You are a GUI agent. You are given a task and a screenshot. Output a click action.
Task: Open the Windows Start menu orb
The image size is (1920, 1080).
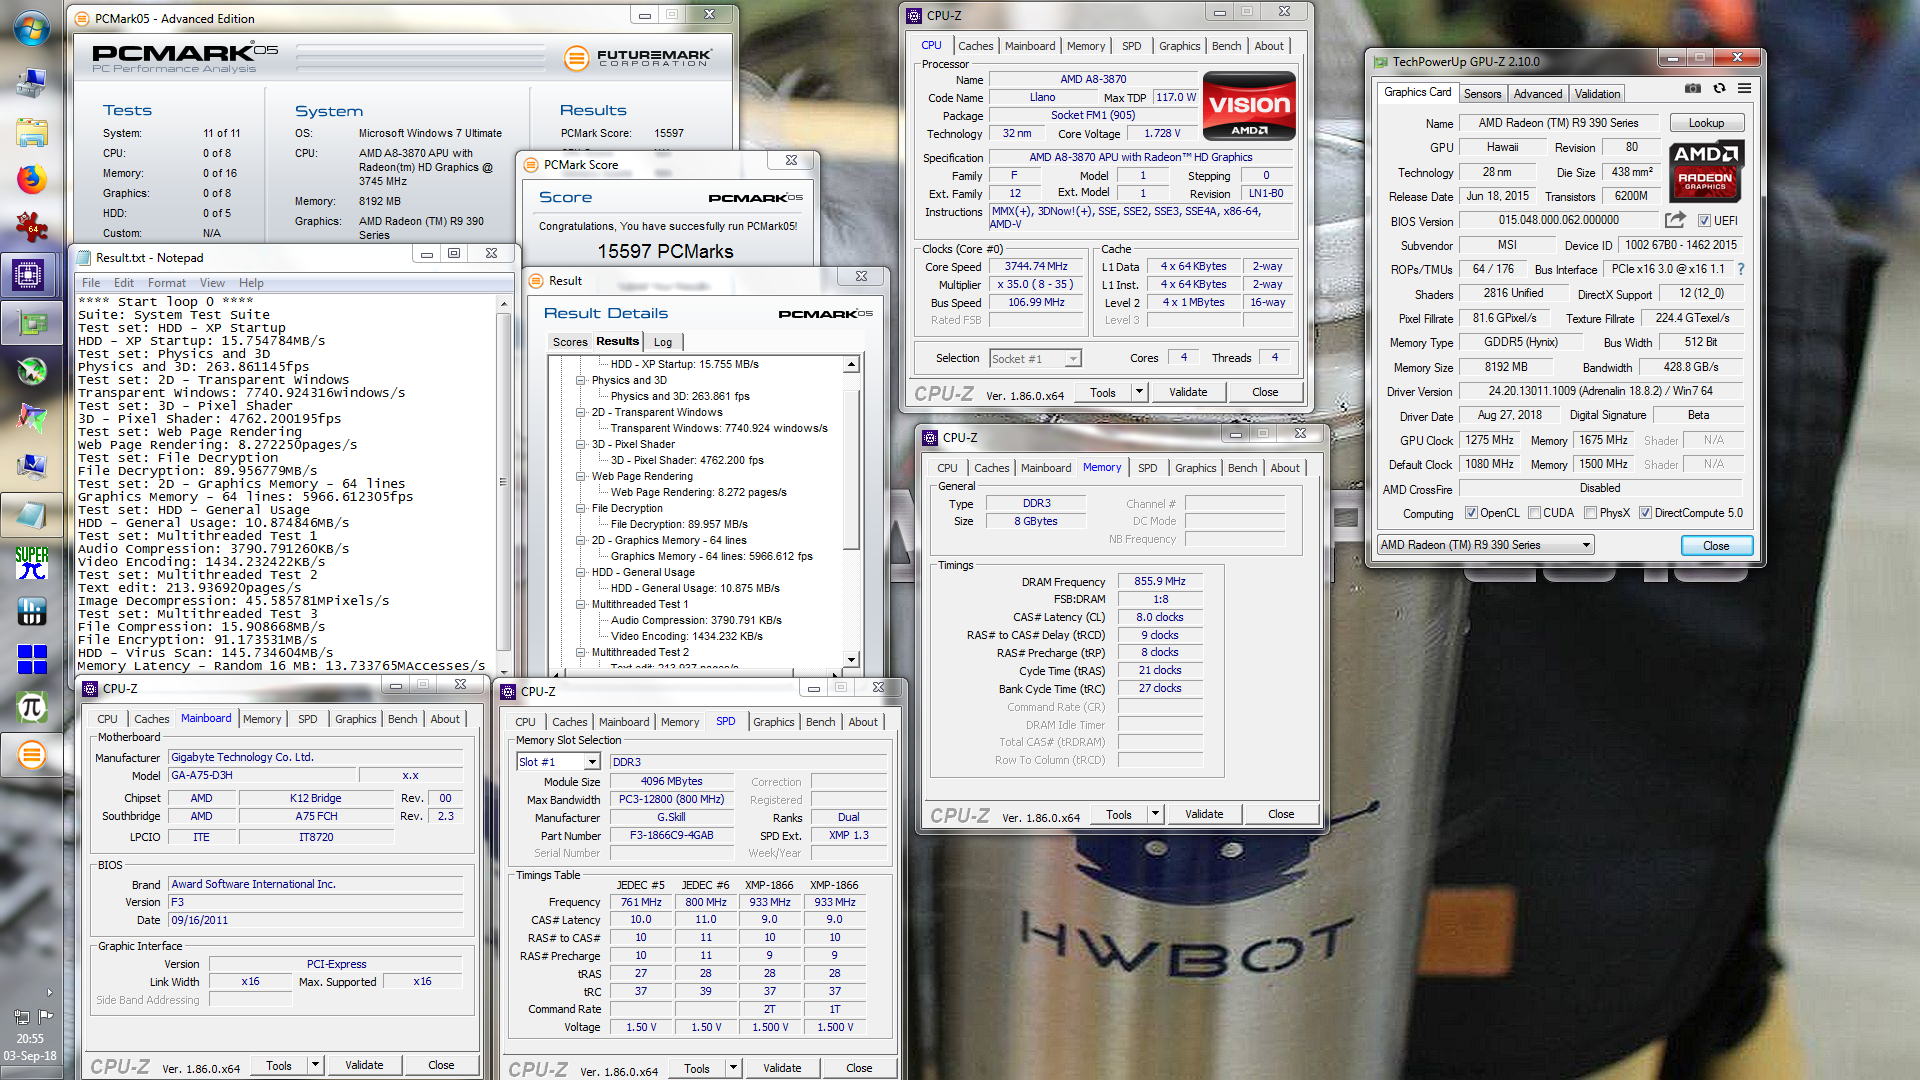pos(32,27)
